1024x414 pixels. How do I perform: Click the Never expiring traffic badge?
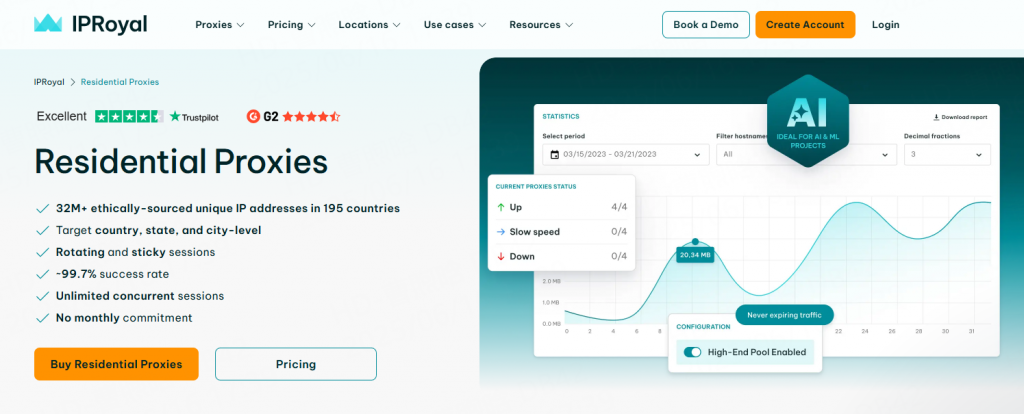point(784,315)
